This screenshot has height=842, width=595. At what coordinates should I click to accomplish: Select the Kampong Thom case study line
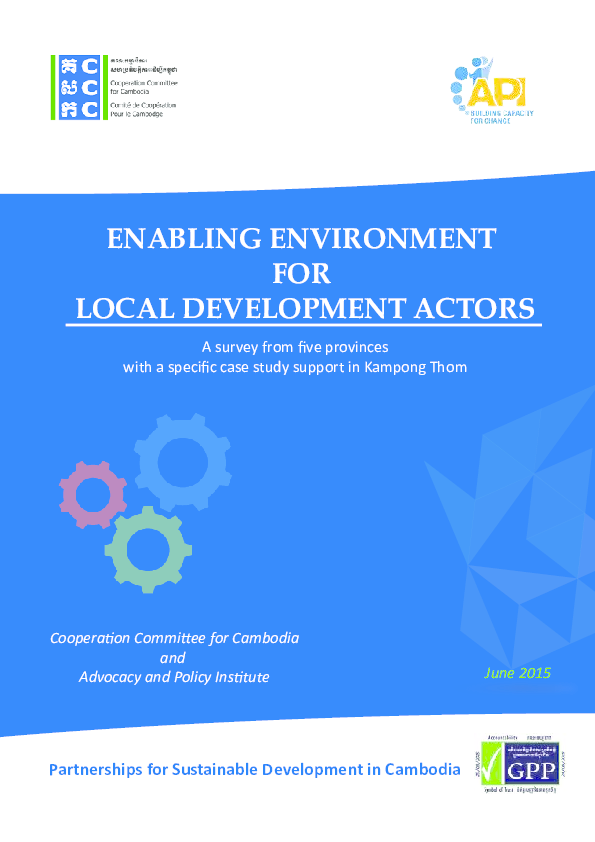295,367
